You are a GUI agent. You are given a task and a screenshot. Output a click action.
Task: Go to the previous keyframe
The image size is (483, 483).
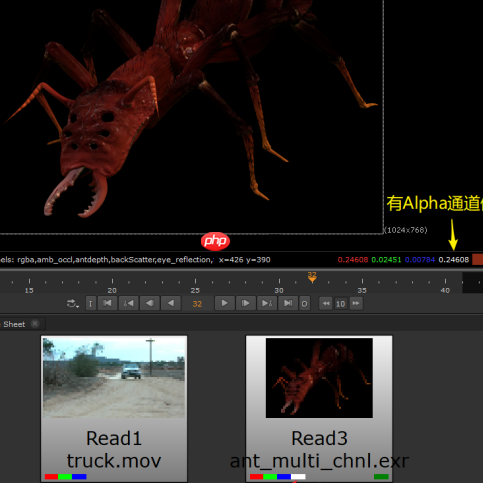[128, 303]
